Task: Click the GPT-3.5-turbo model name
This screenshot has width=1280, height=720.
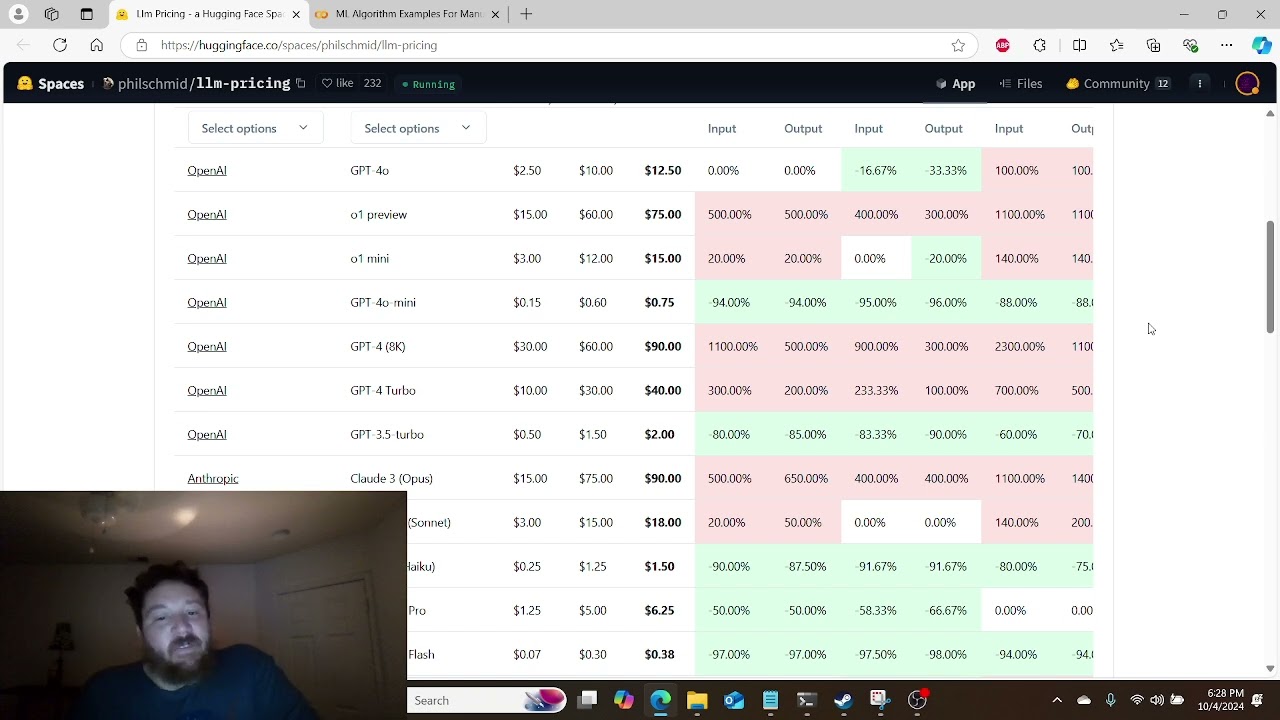Action: (387, 435)
